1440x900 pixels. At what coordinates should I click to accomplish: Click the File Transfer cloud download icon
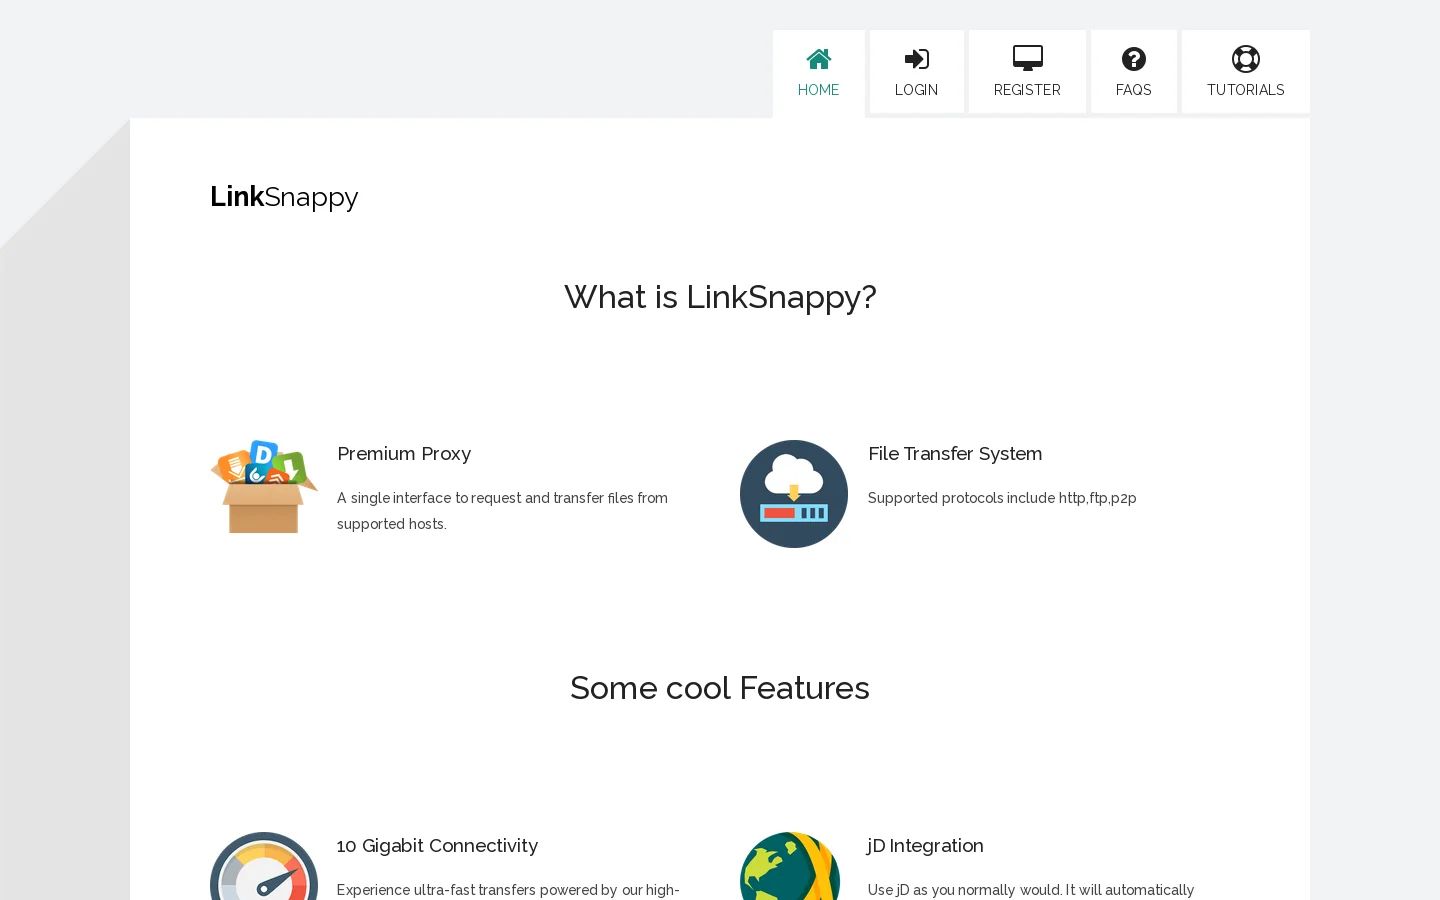click(794, 494)
